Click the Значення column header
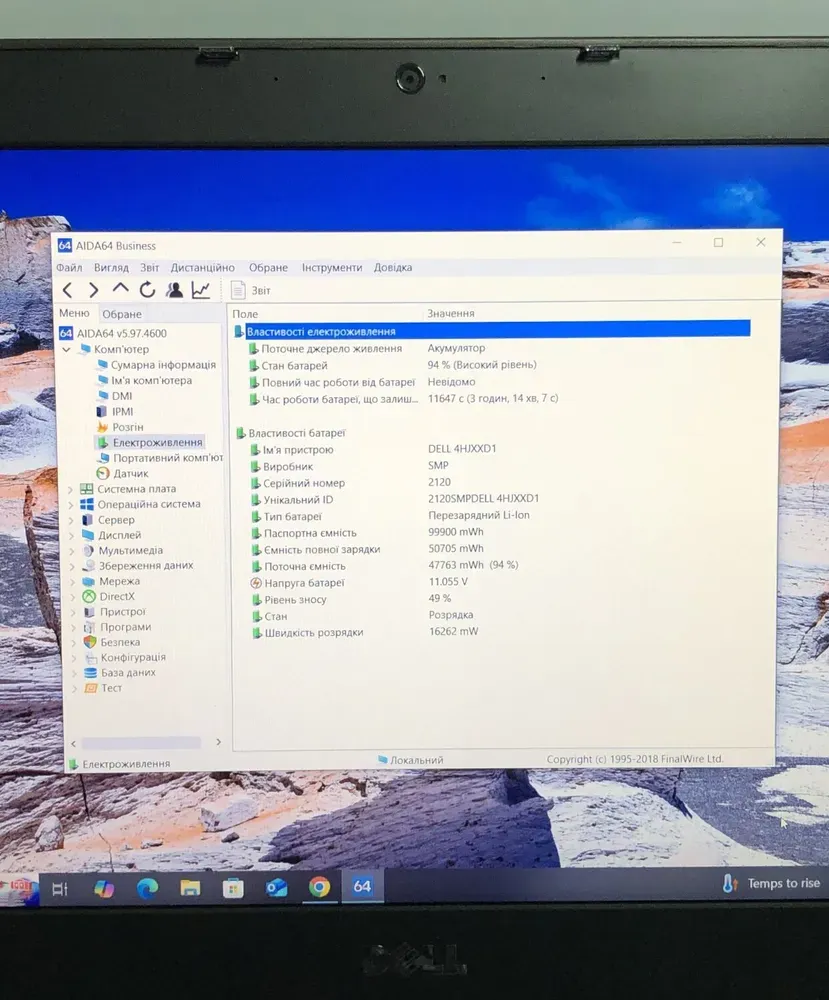Image resolution: width=829 pixels, height=1000 pixels. (x=450, y=314)
